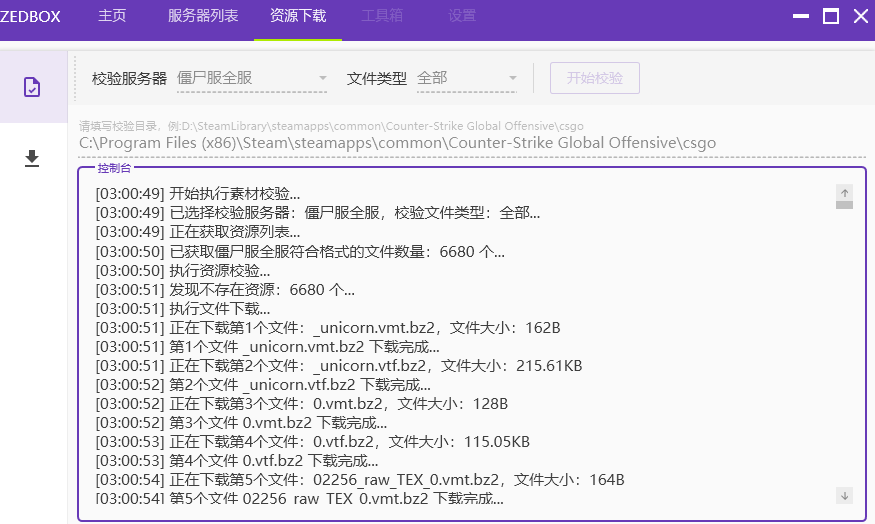Click the ZEDBOX title logo

pos(30,16)
